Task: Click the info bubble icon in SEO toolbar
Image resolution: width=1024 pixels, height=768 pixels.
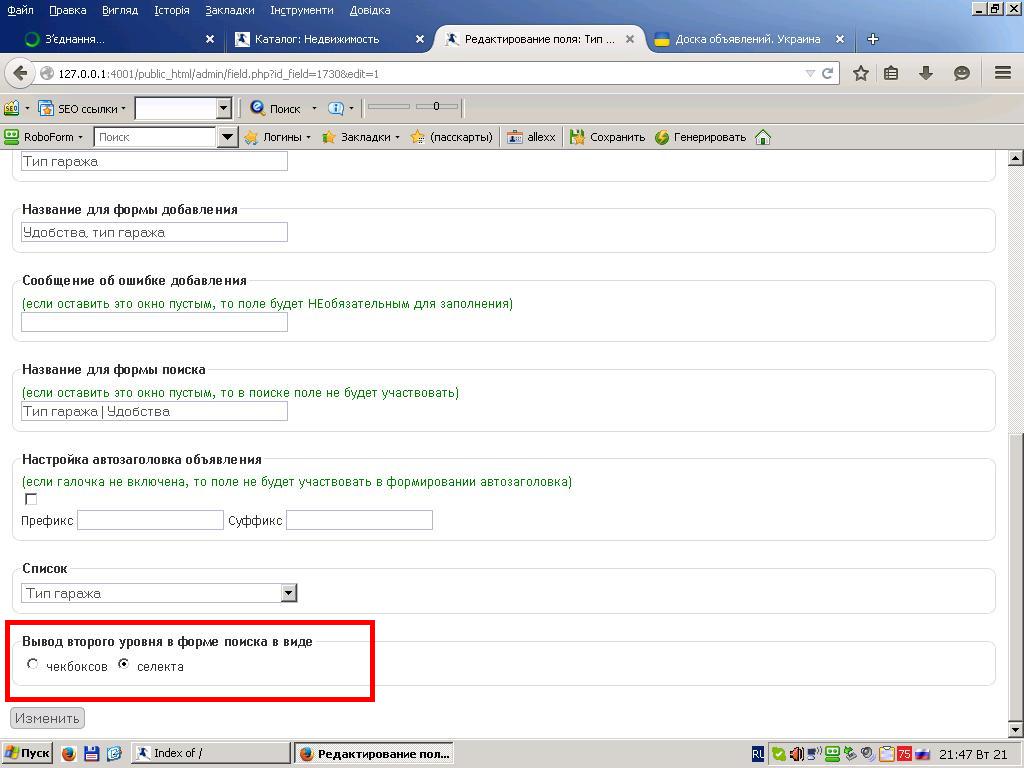Action: pos(336,108)
